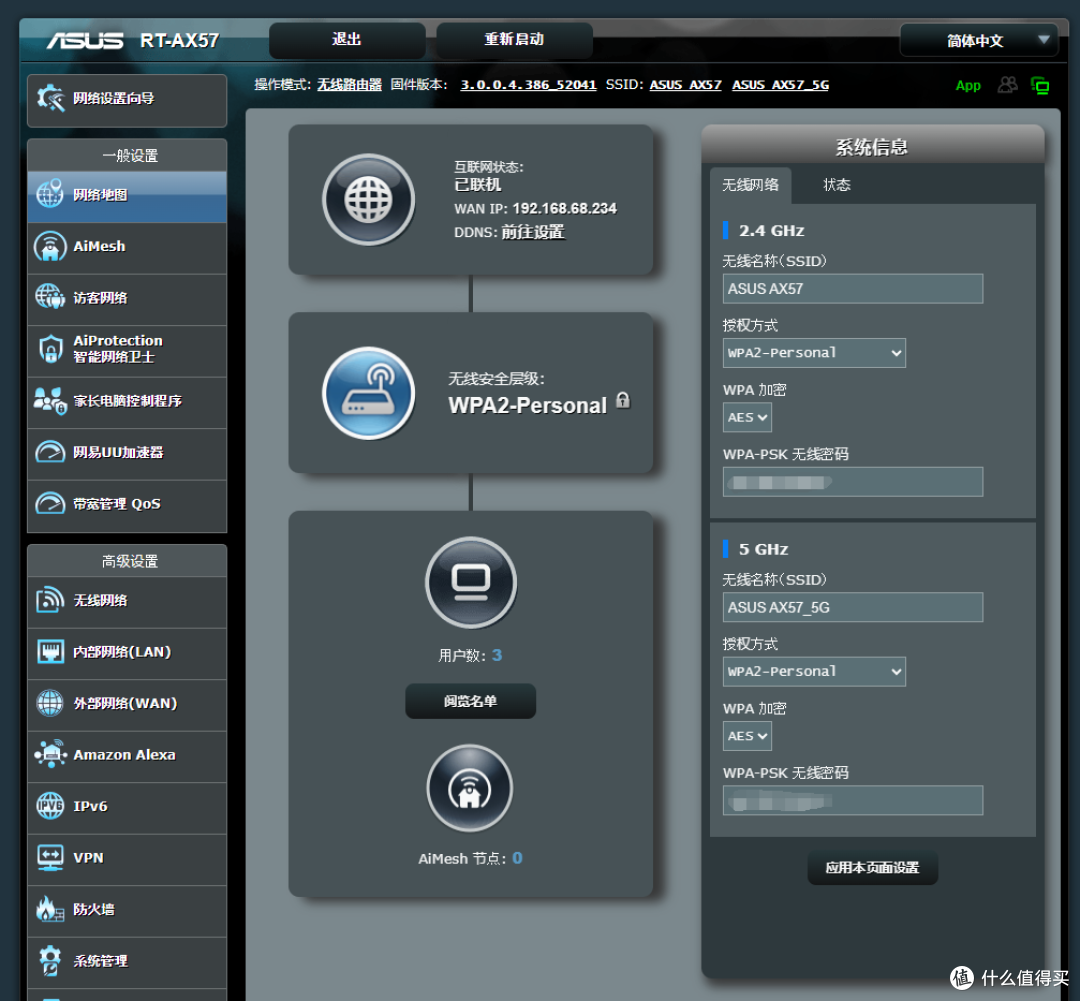
Task: Open the VPN monitor icon
Action: coord(50,858)
